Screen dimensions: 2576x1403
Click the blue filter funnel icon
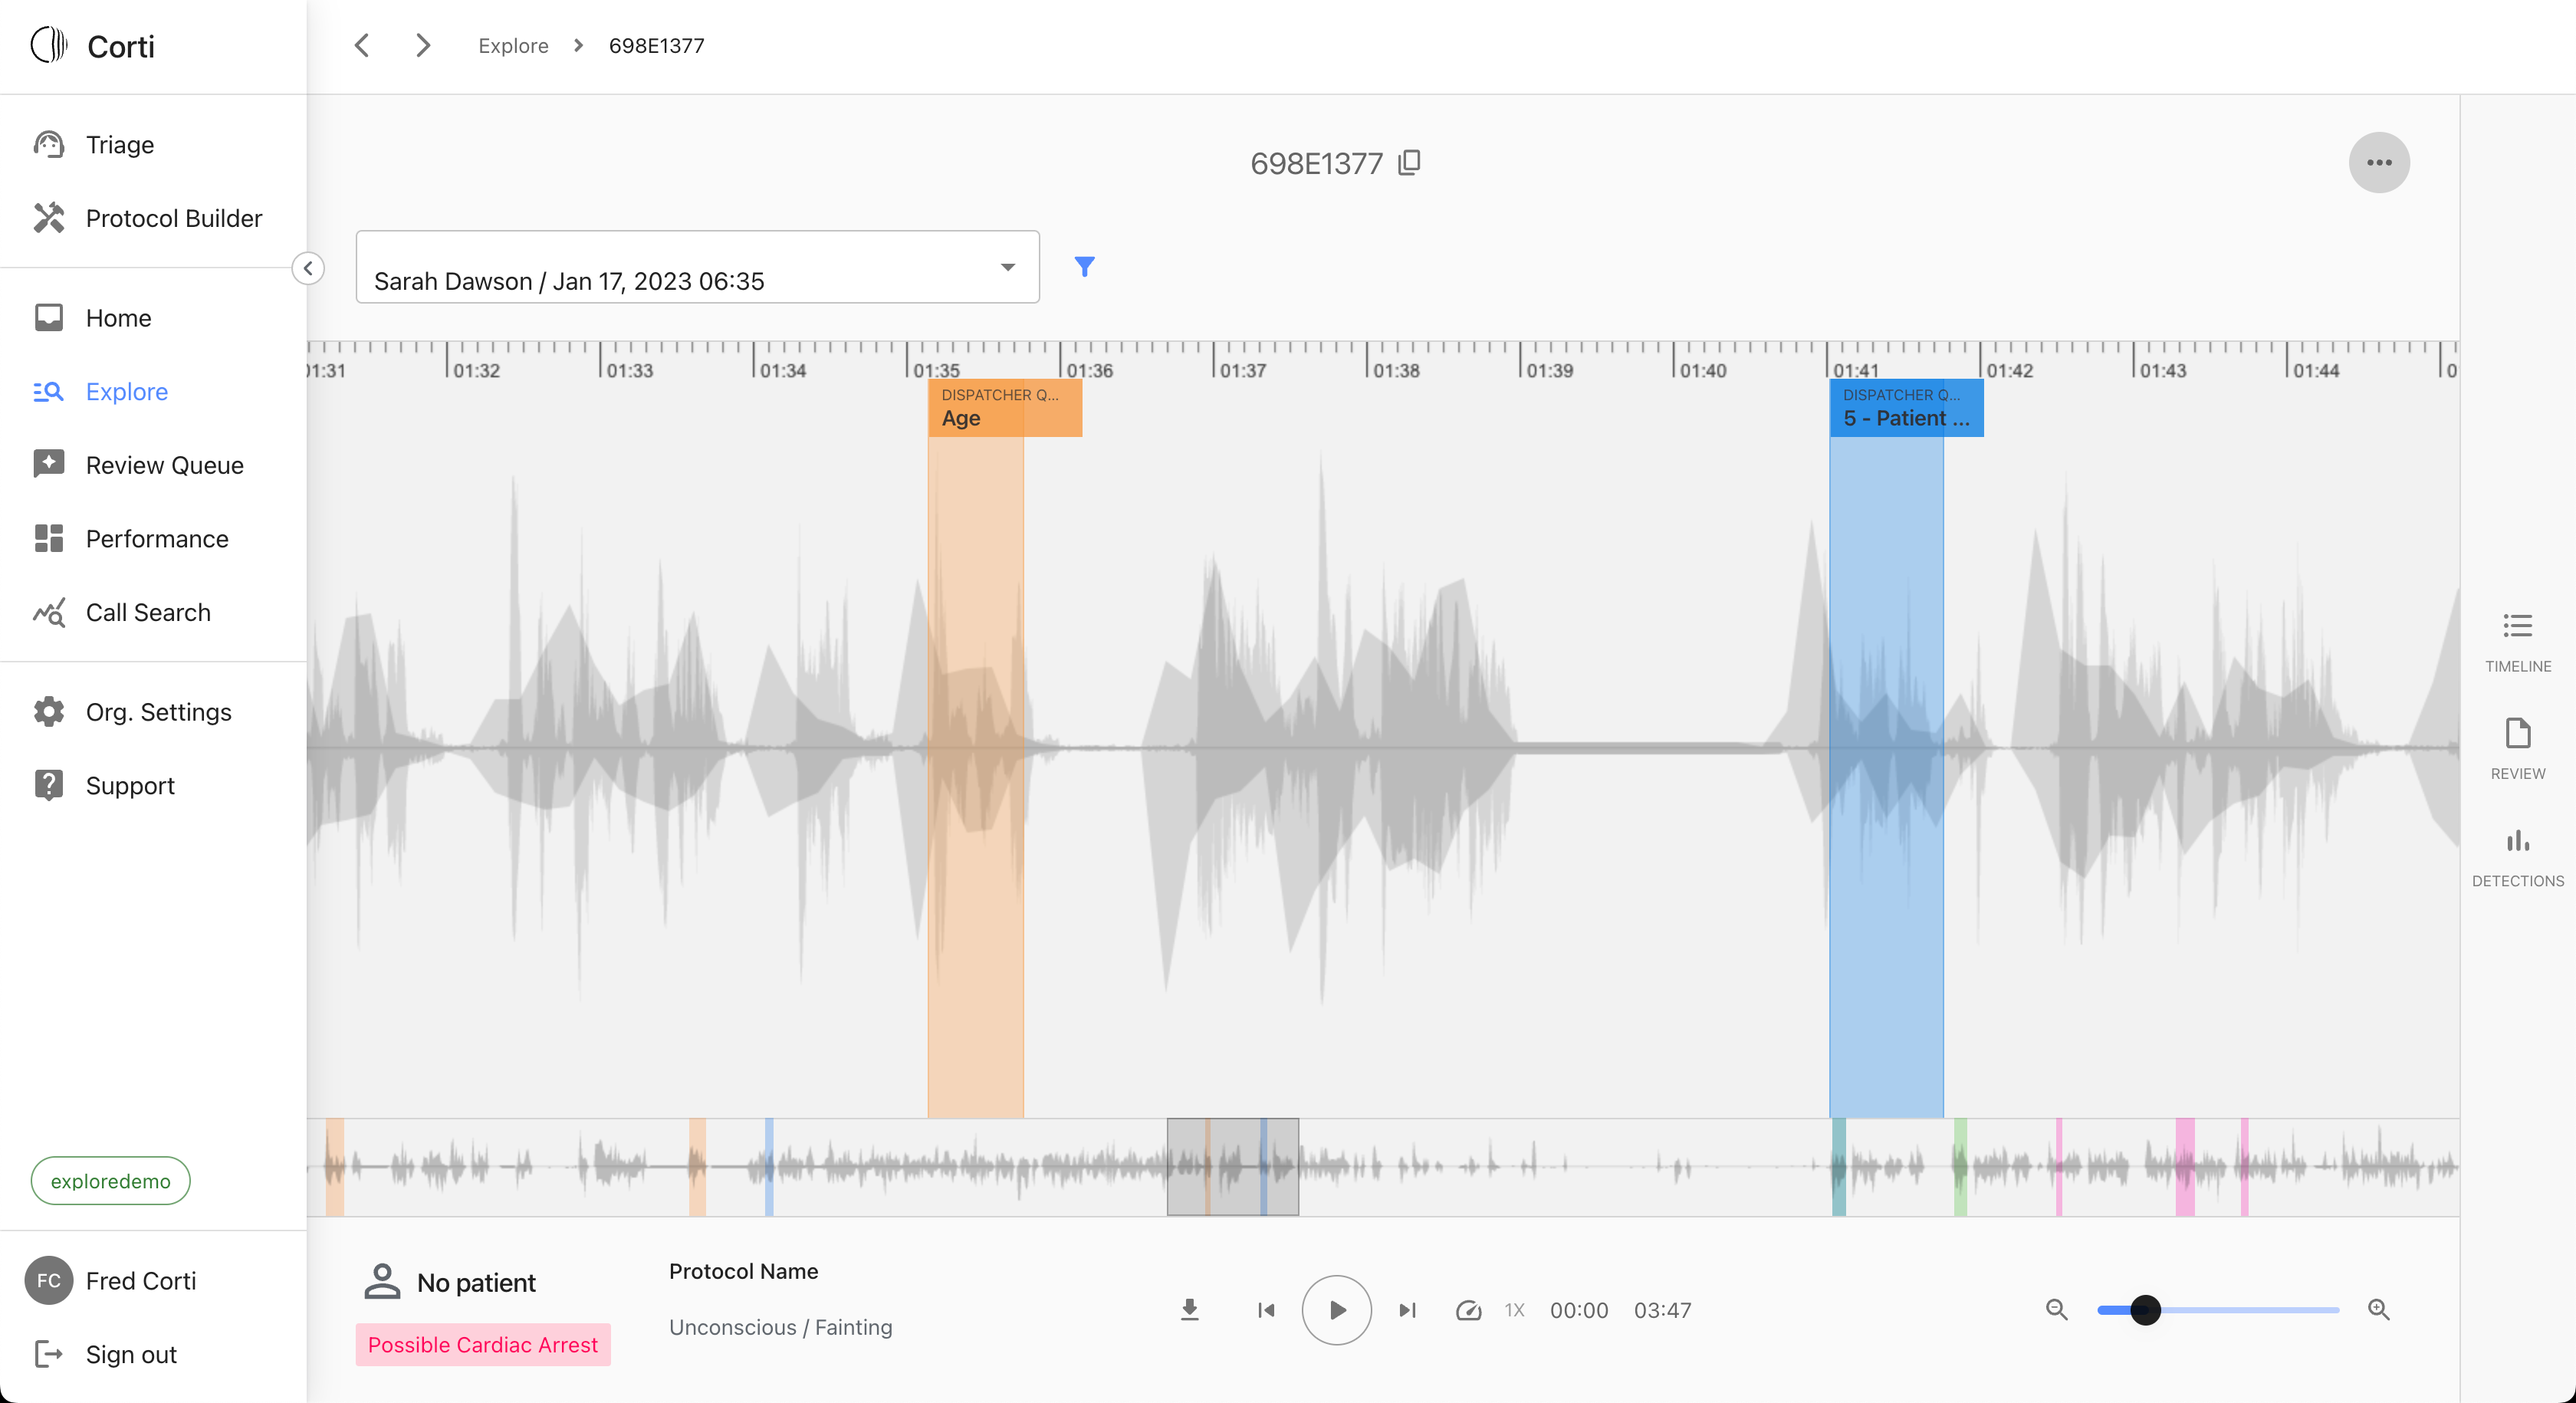(x=1084, y=266)
